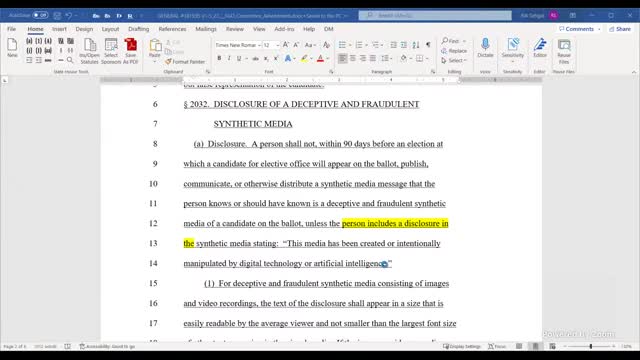Click the Format Painter tool

pos(185,62)
